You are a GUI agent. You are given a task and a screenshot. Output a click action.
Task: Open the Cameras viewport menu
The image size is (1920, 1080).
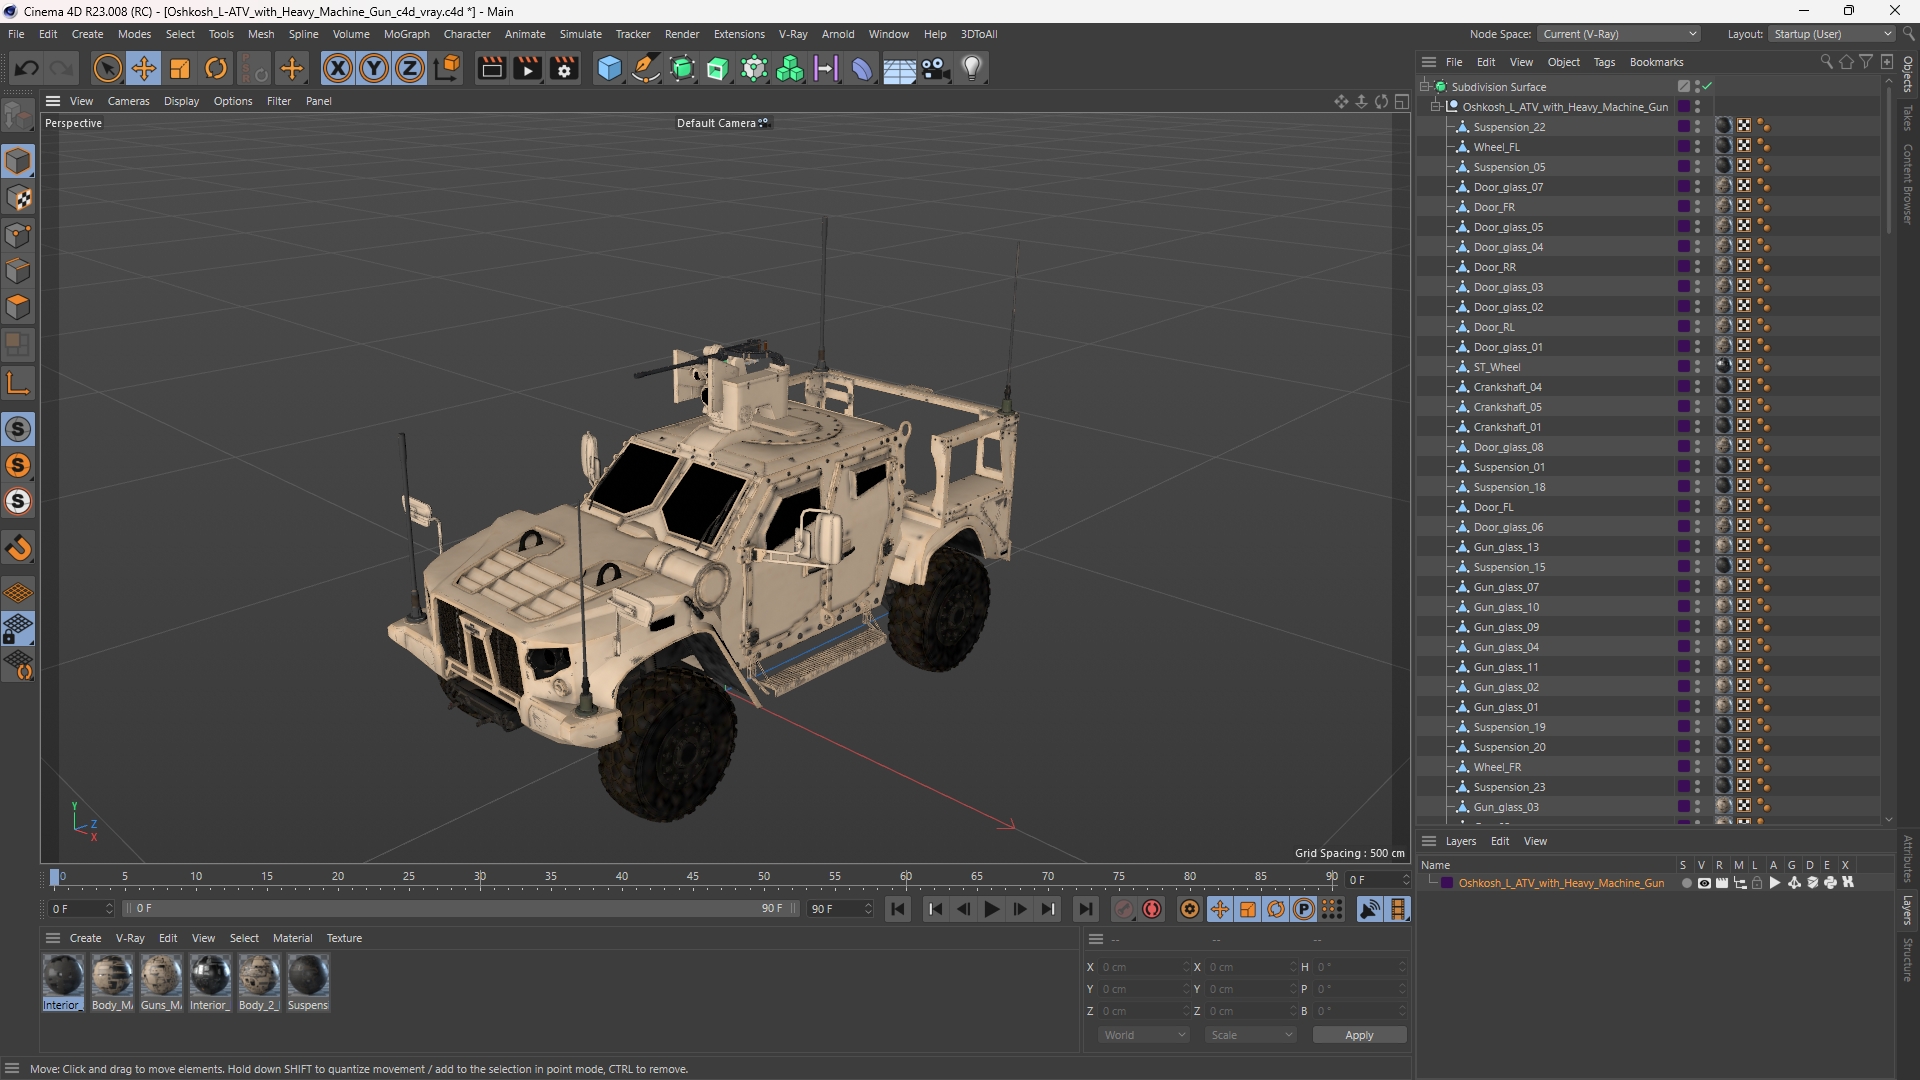(x=128, y=101)
